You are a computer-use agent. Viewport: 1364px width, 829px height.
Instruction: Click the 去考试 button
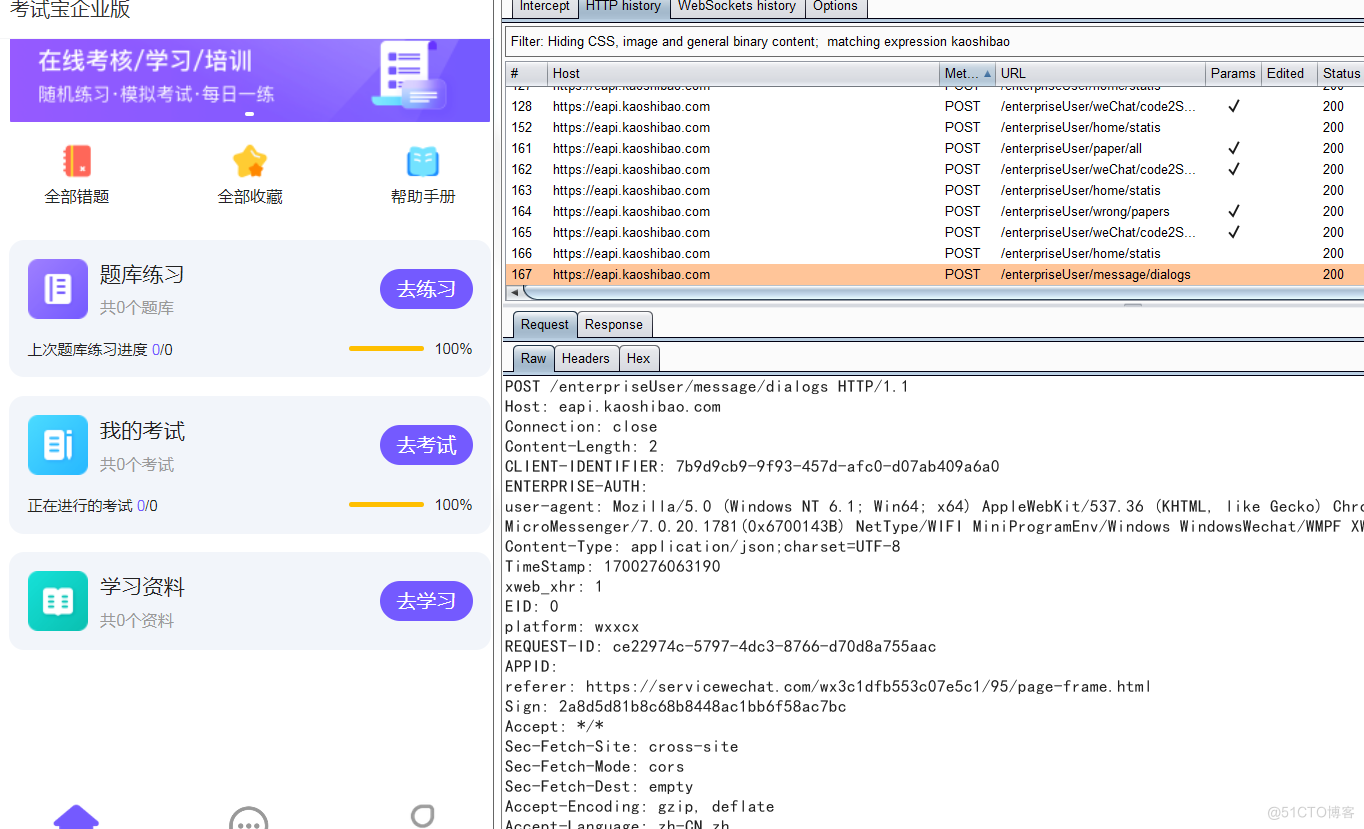point(426,445)
